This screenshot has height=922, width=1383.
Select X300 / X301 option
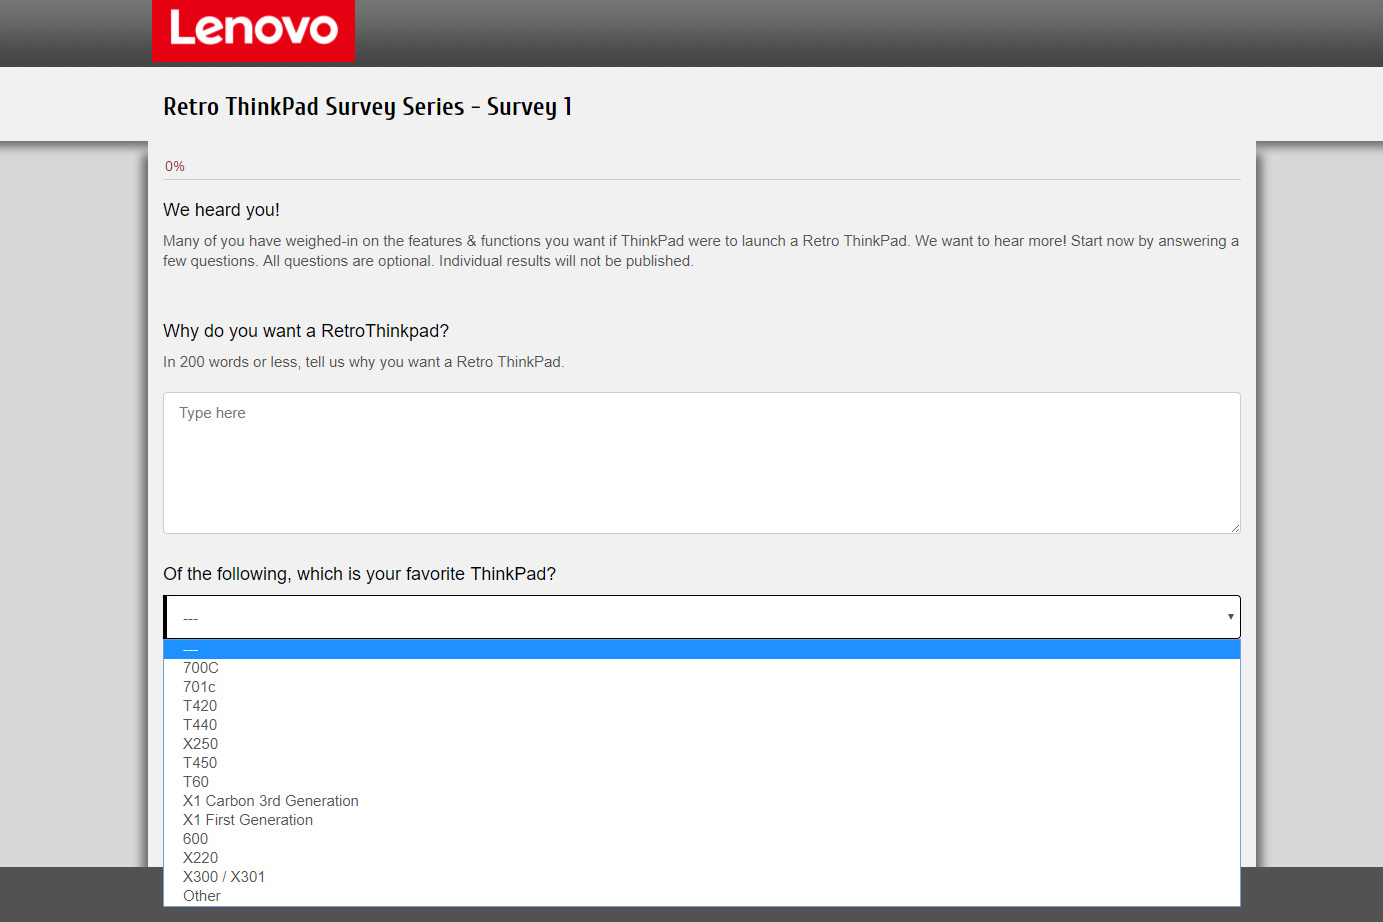point(701,877)
